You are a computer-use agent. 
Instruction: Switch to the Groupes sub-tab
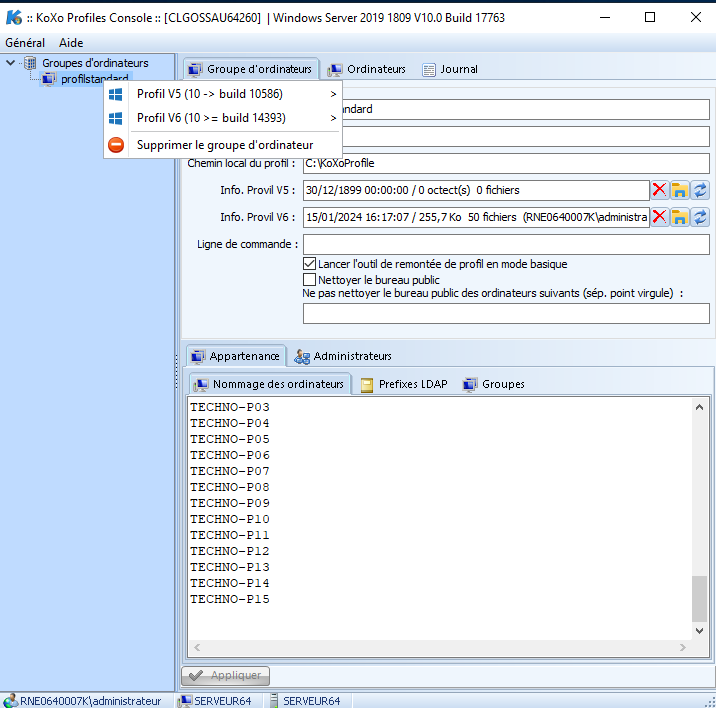click(x=494, y=384)
